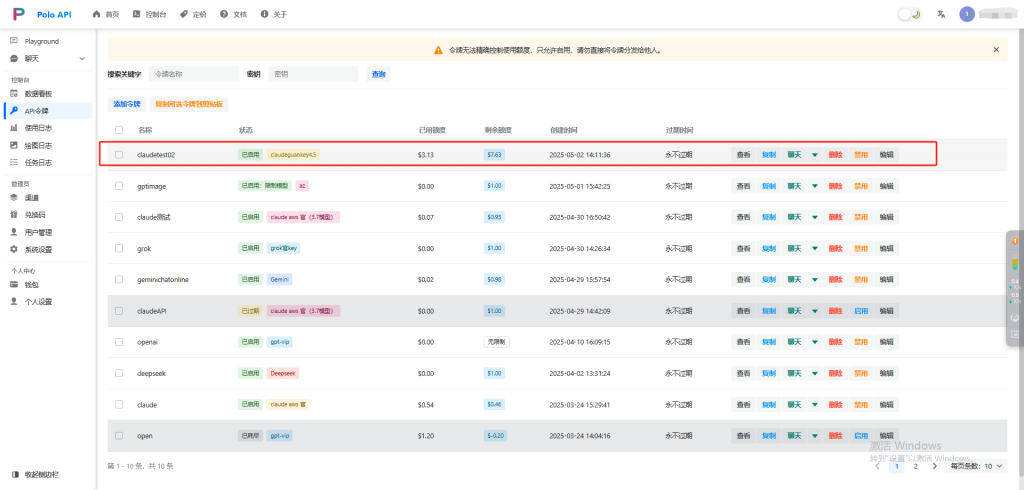Click 查看 for the claudetest02 token

[743, 155]
